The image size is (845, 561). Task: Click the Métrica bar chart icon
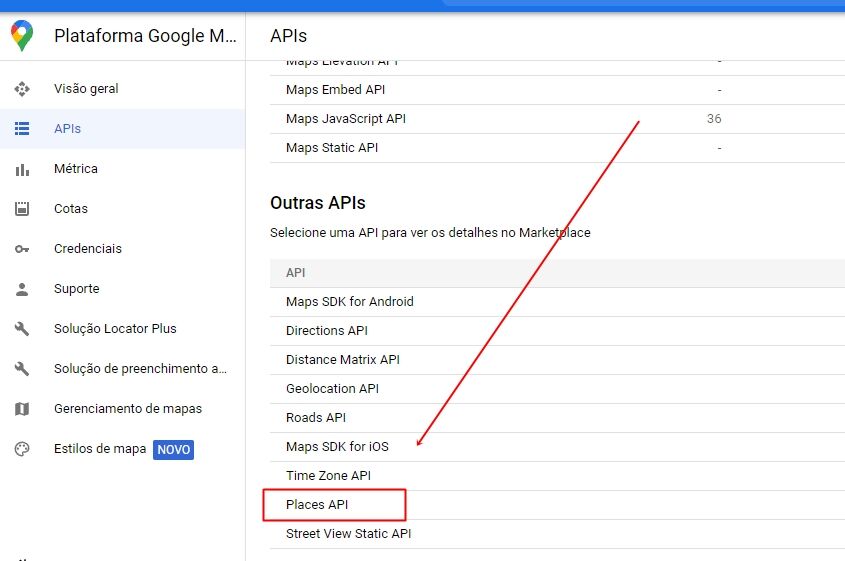(22, 169)
